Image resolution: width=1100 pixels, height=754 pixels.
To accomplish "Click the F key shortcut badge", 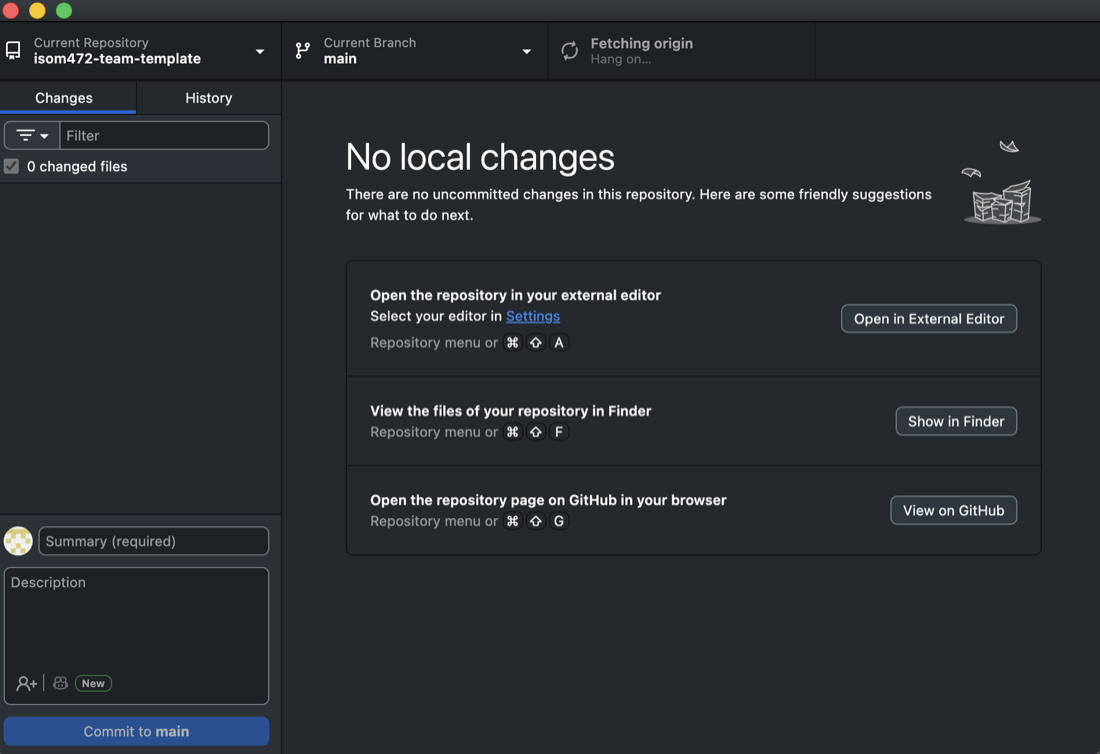I will coord(558,432).
